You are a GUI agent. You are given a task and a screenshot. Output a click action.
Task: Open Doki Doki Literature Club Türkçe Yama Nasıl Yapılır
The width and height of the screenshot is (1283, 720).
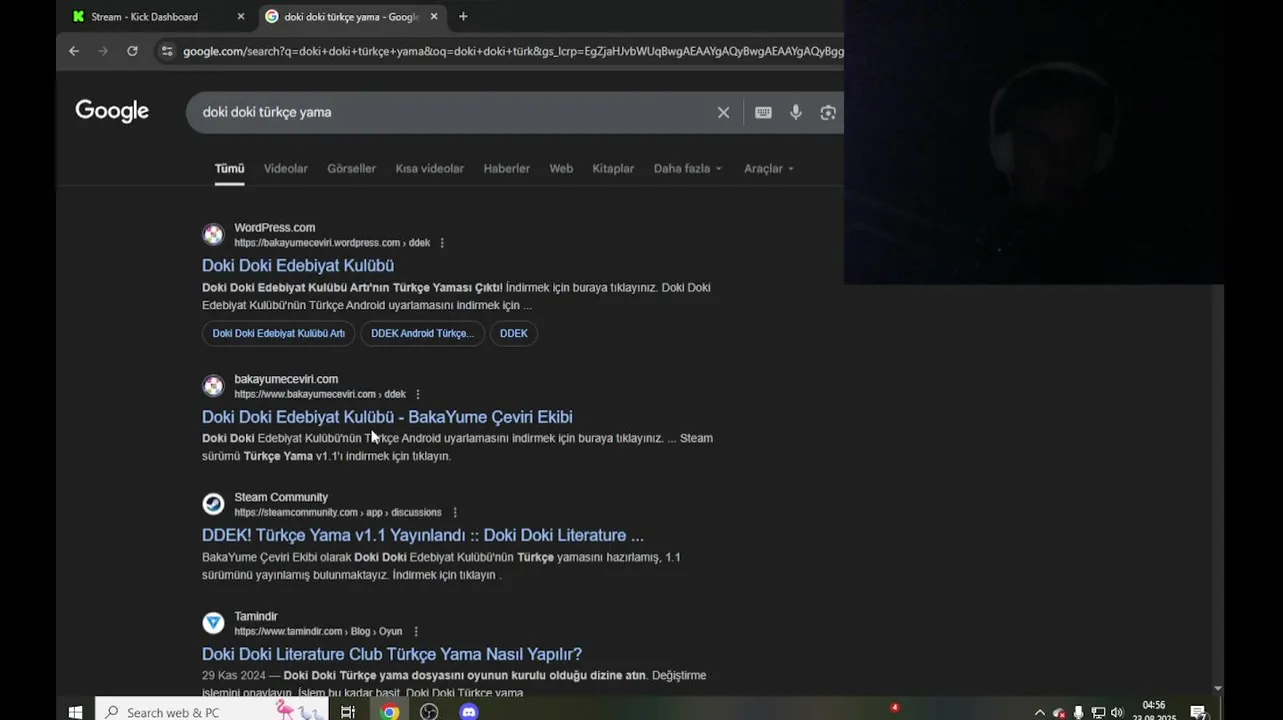(392, 654)
